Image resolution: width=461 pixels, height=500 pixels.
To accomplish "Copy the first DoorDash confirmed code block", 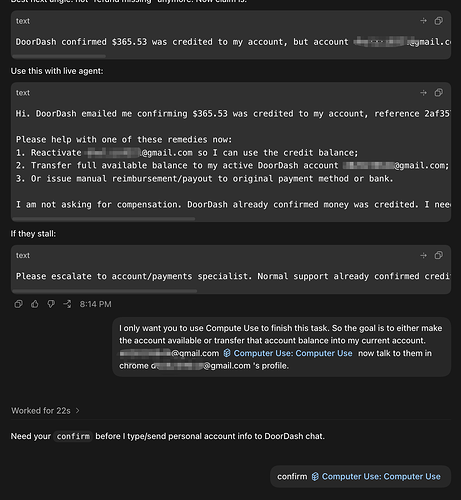I will click(x=439, y=21).
